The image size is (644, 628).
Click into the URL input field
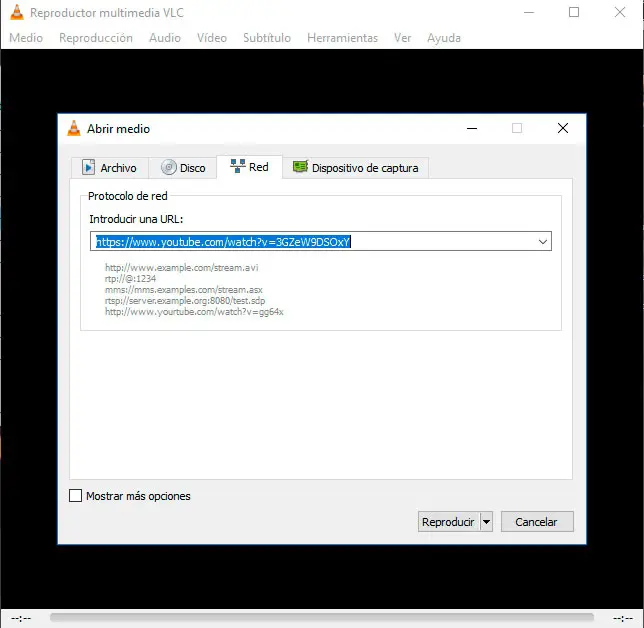(x=312, y=241)
